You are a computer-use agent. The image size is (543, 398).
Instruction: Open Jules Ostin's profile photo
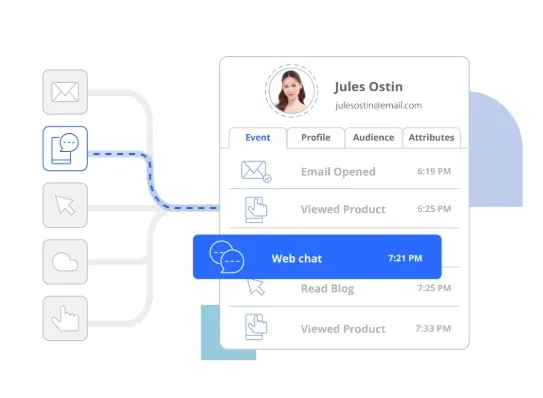292,91
